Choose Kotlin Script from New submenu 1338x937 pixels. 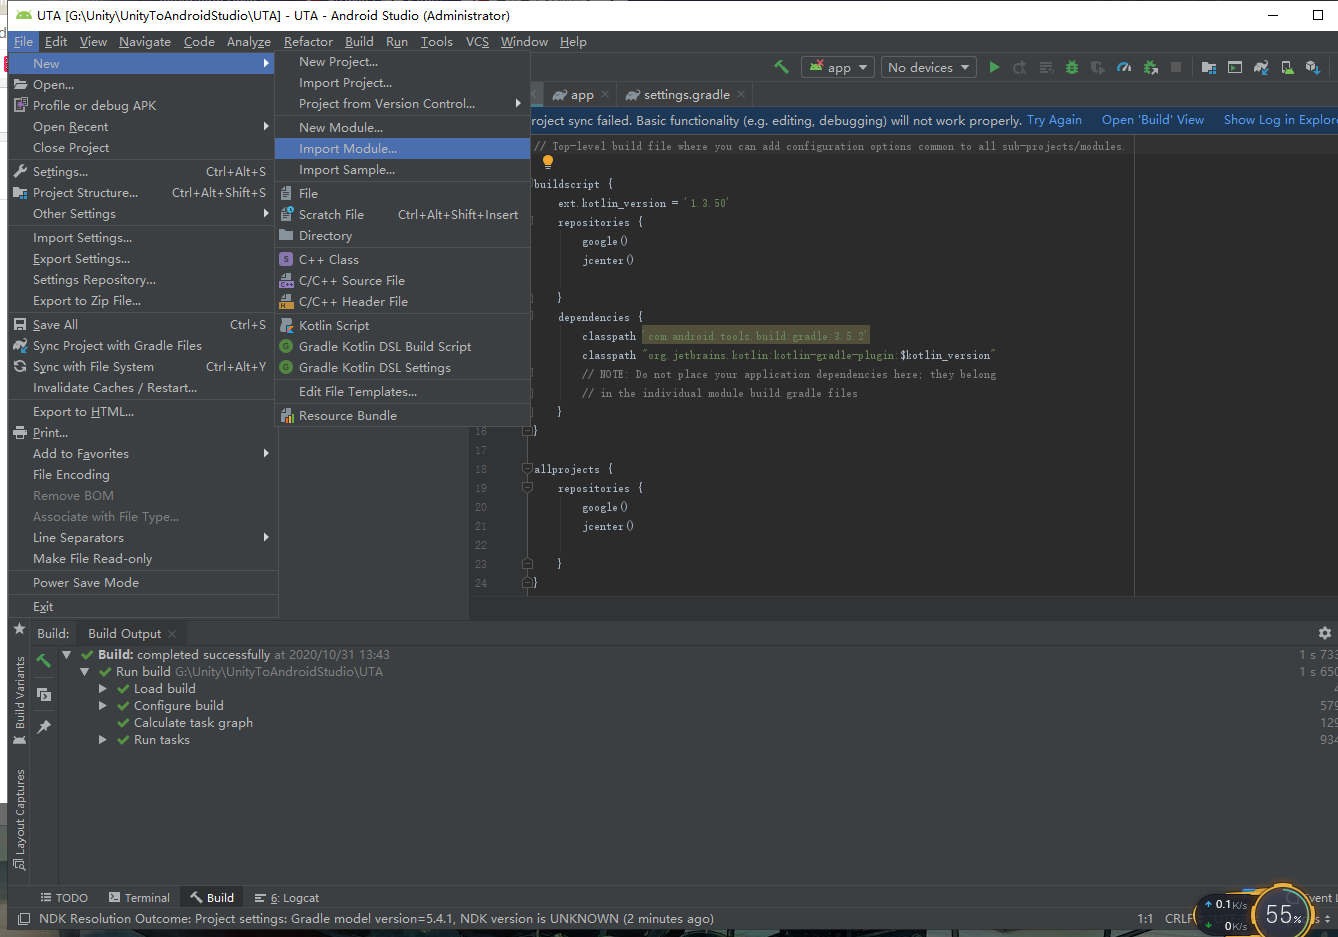click(402, 326)
